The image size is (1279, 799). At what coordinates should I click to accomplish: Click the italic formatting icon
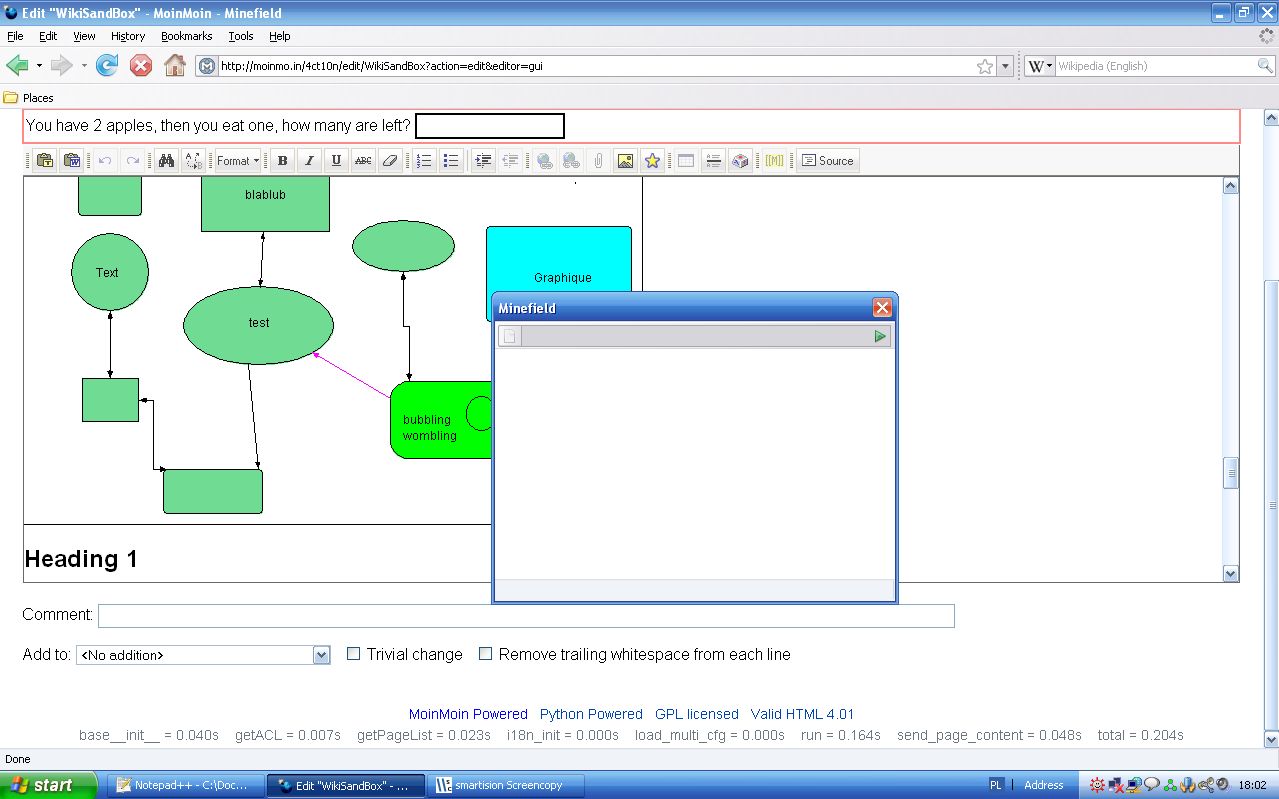click(x=310, y=161)
